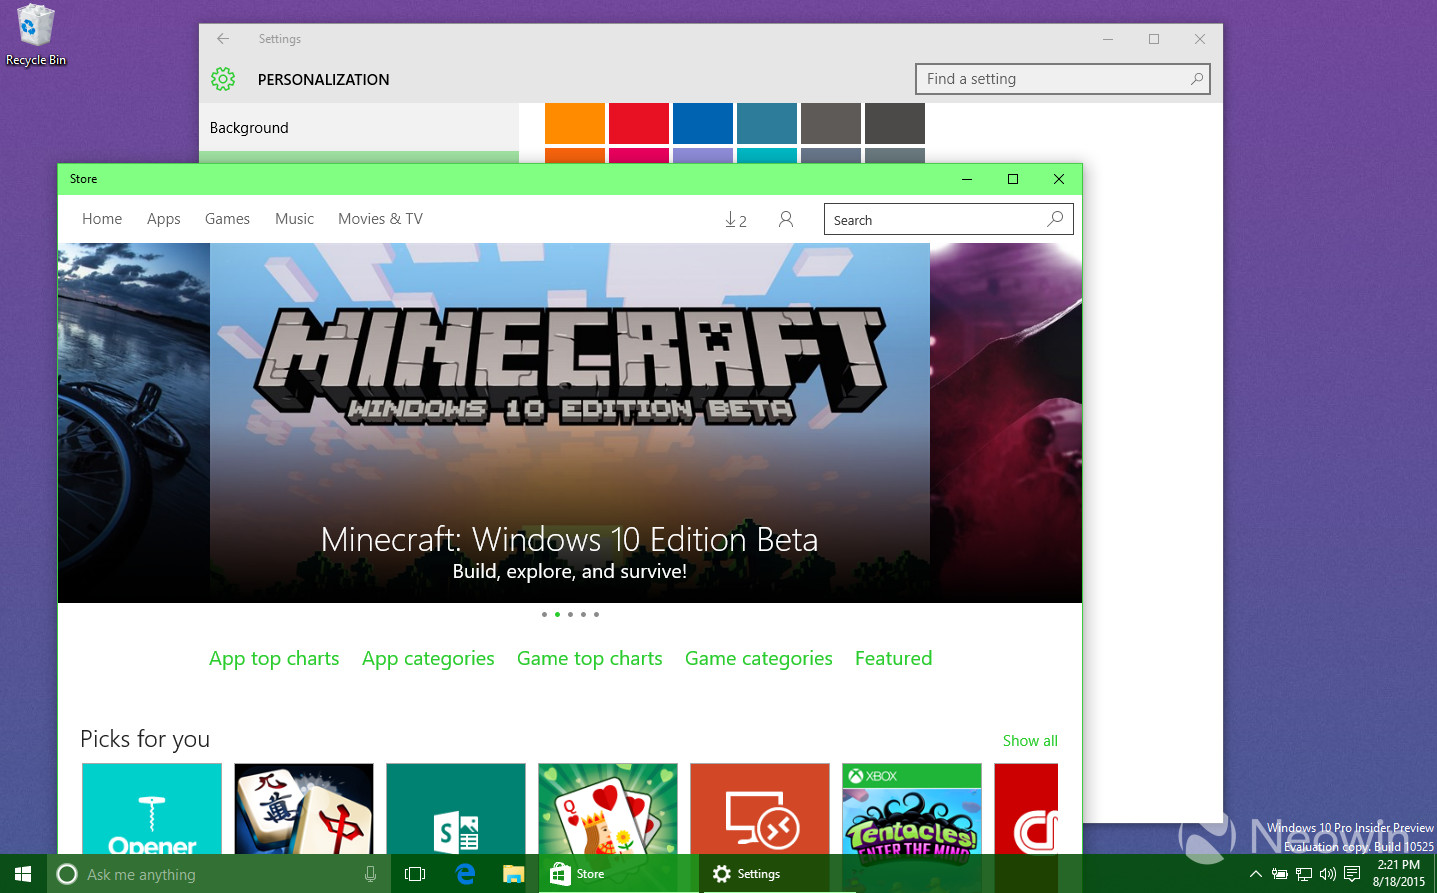This screenshot has height=893, width=1437.
Task: Pick the red accent color swatch
Action: [639, 124]
